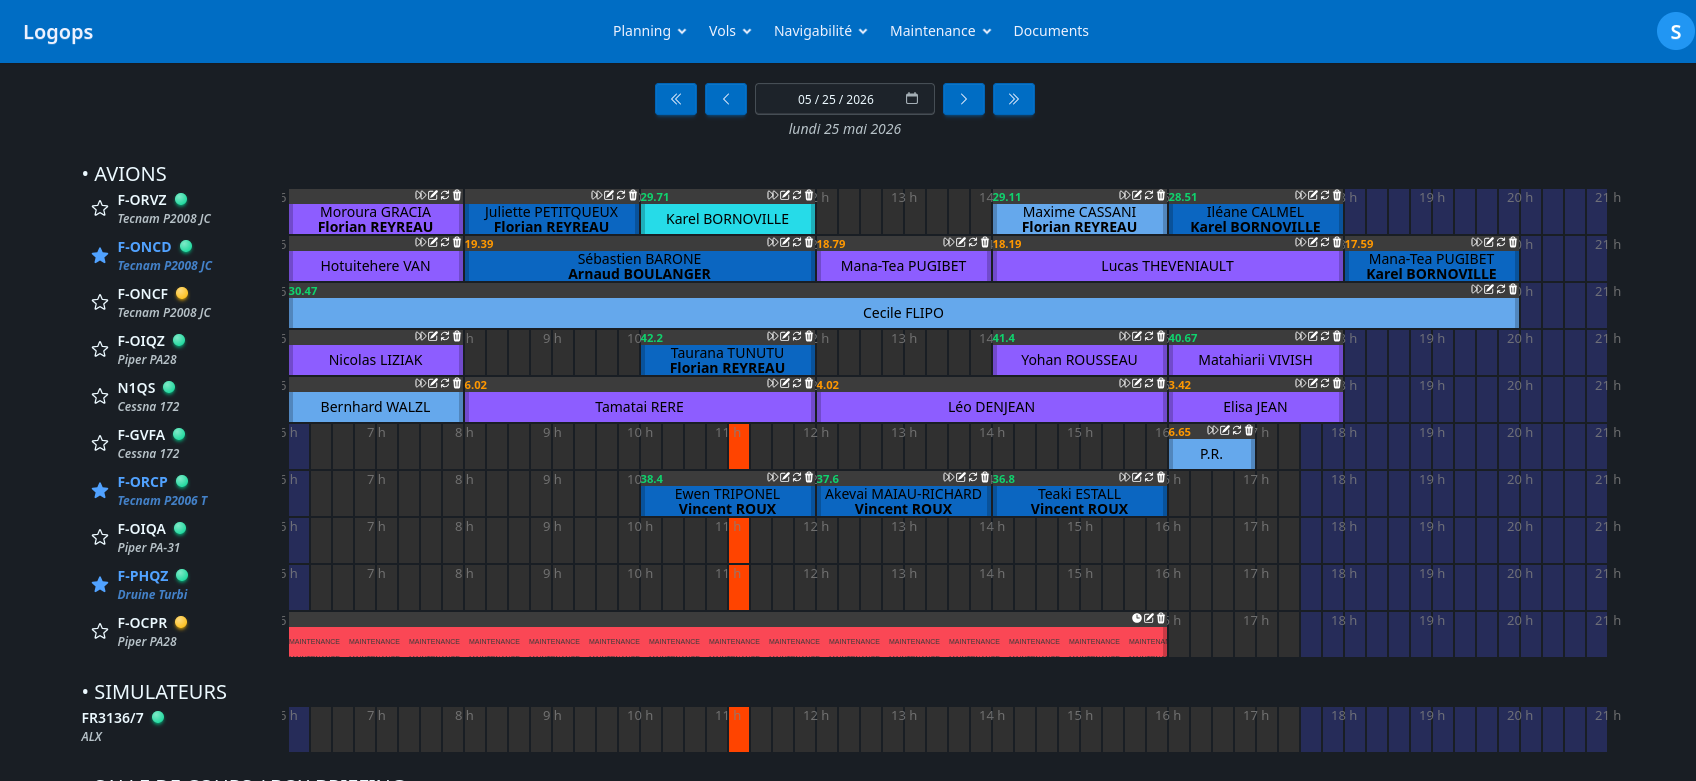Click clock icon on F-OCPR maintenance block

(1137, 619)
